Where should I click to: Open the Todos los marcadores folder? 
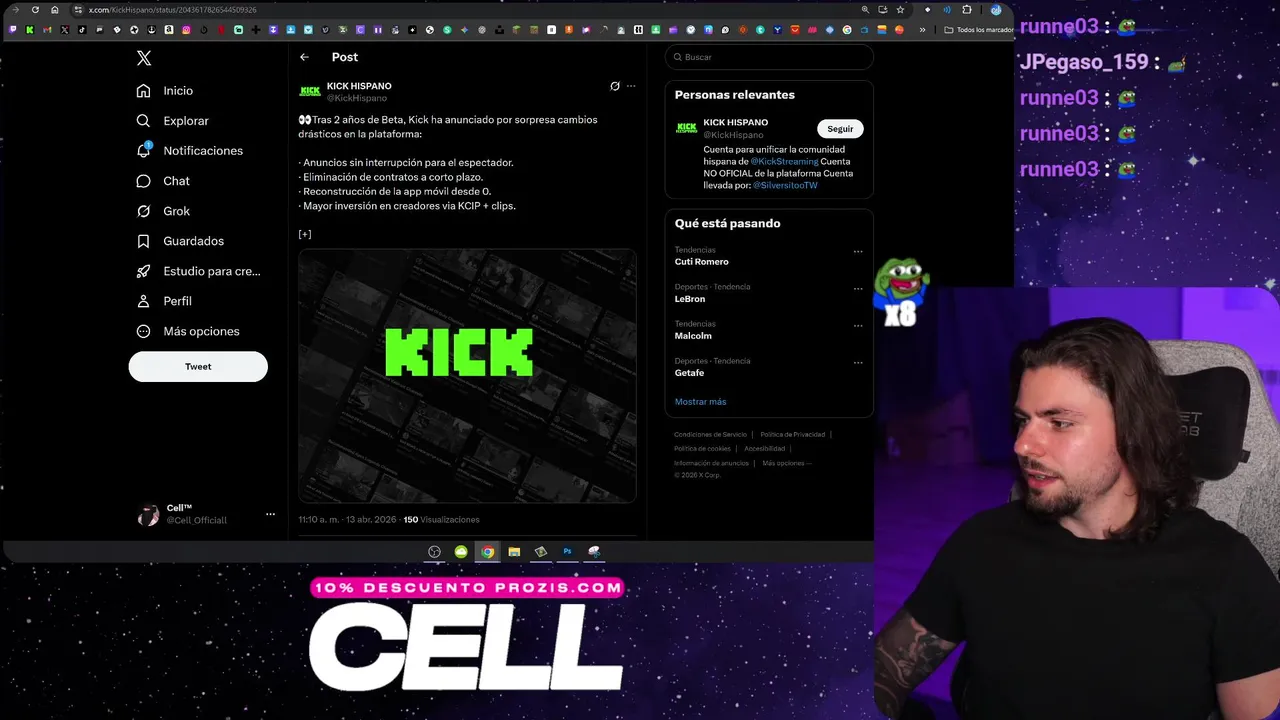980,30
